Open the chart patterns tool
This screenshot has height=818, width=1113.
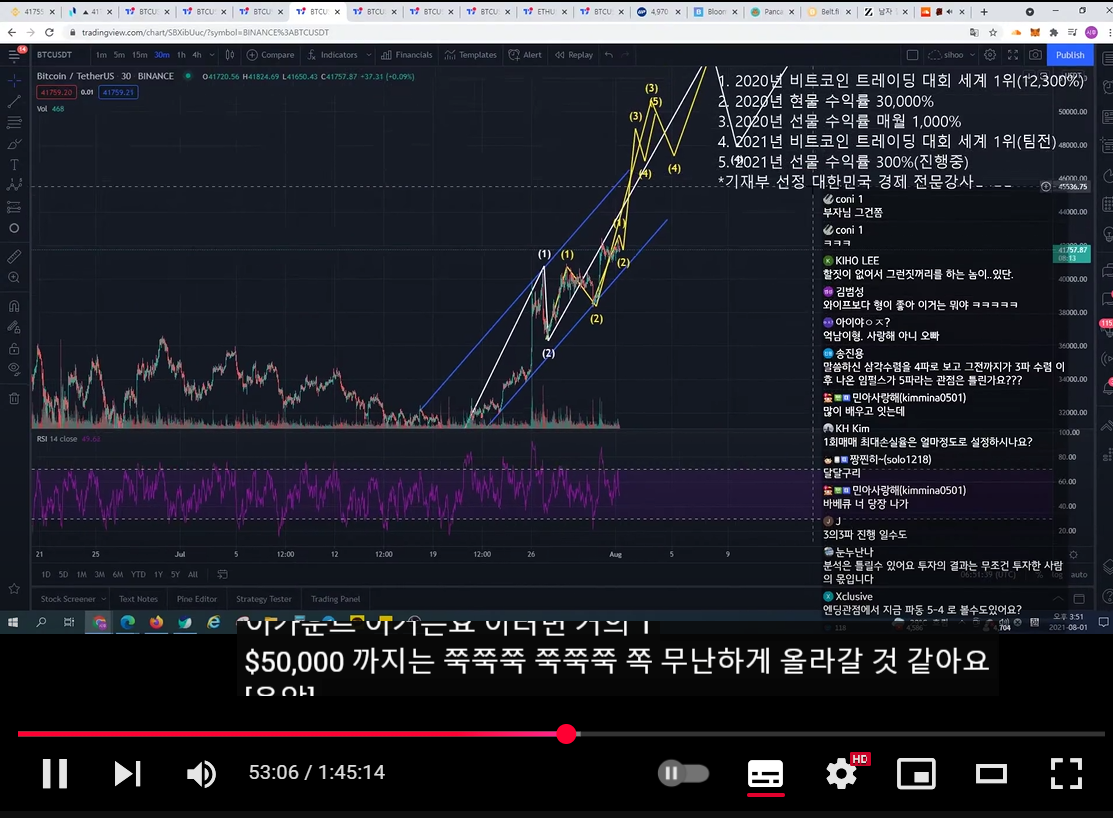[14, 185]
